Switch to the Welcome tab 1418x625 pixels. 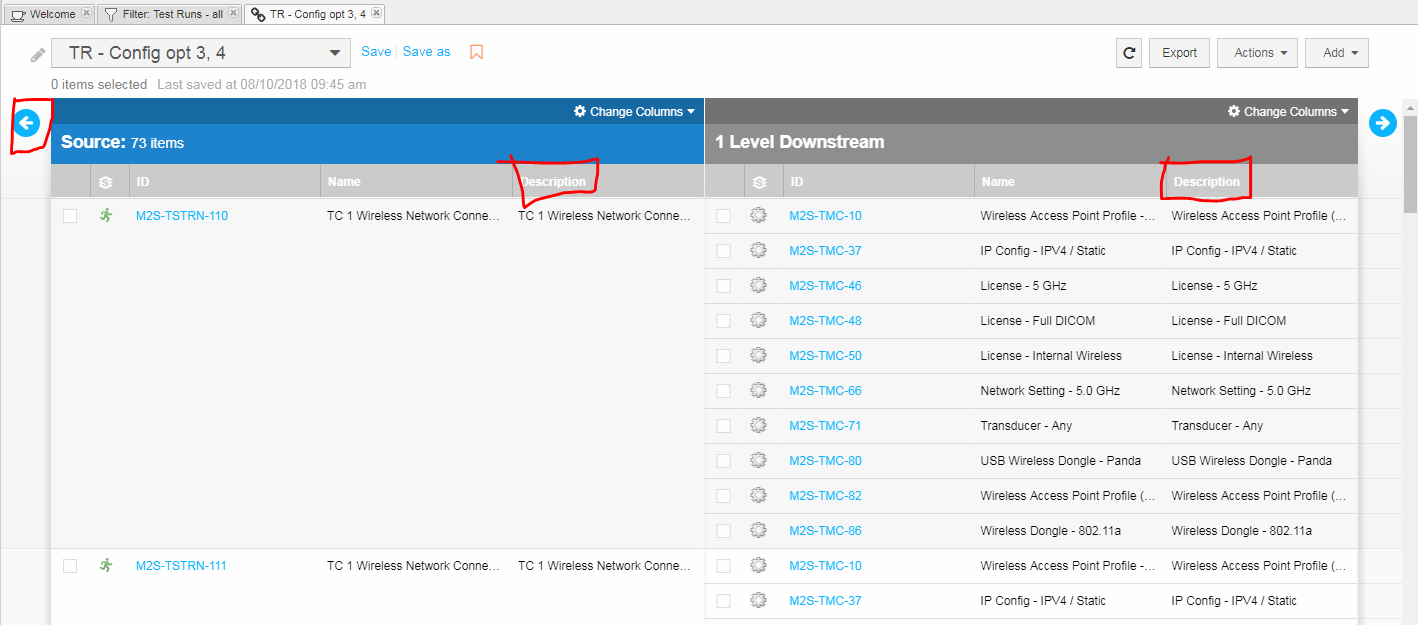[50, 14]
